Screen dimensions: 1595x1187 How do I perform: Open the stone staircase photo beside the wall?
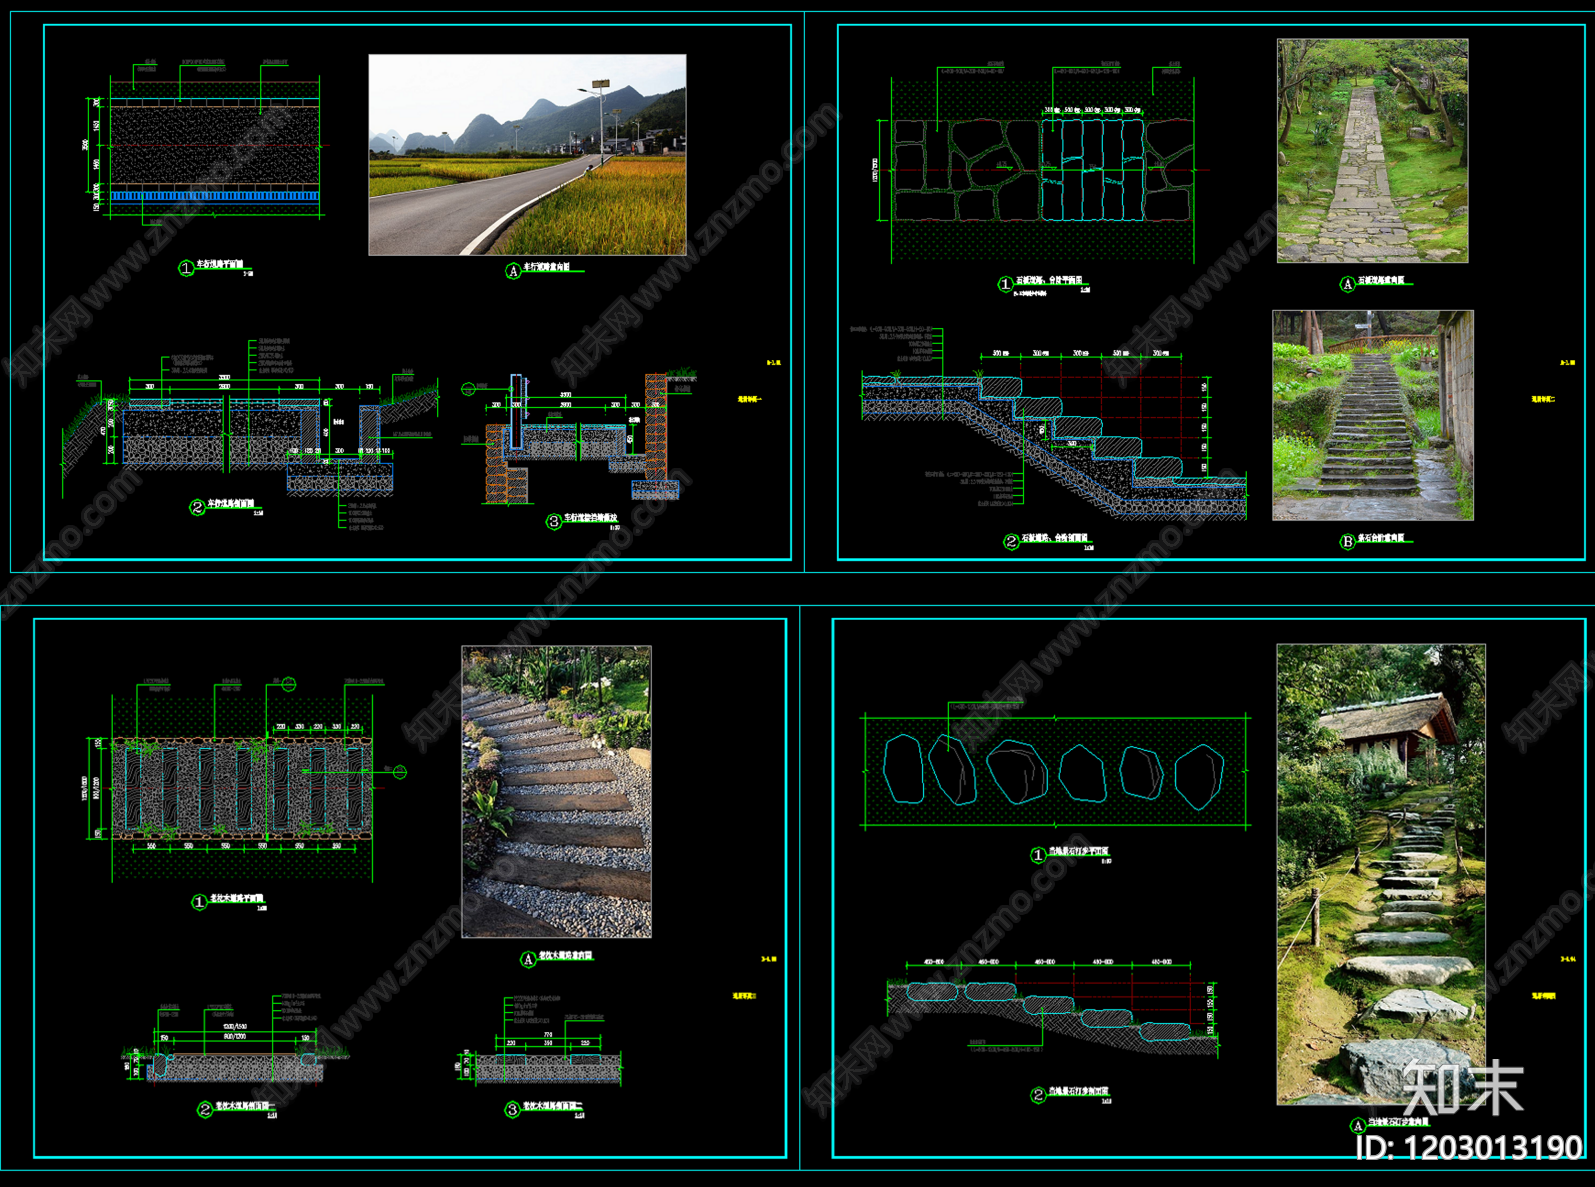pos(1372,415)
